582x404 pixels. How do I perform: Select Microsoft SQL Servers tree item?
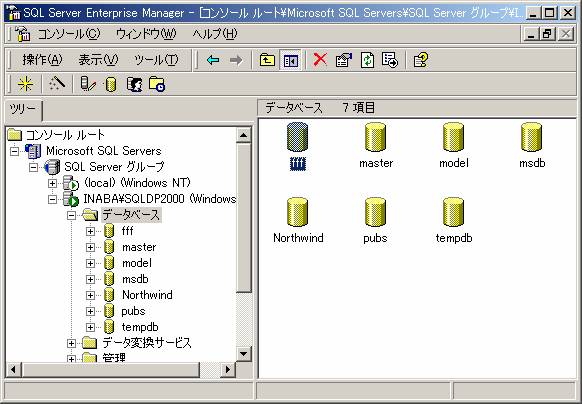104,151
